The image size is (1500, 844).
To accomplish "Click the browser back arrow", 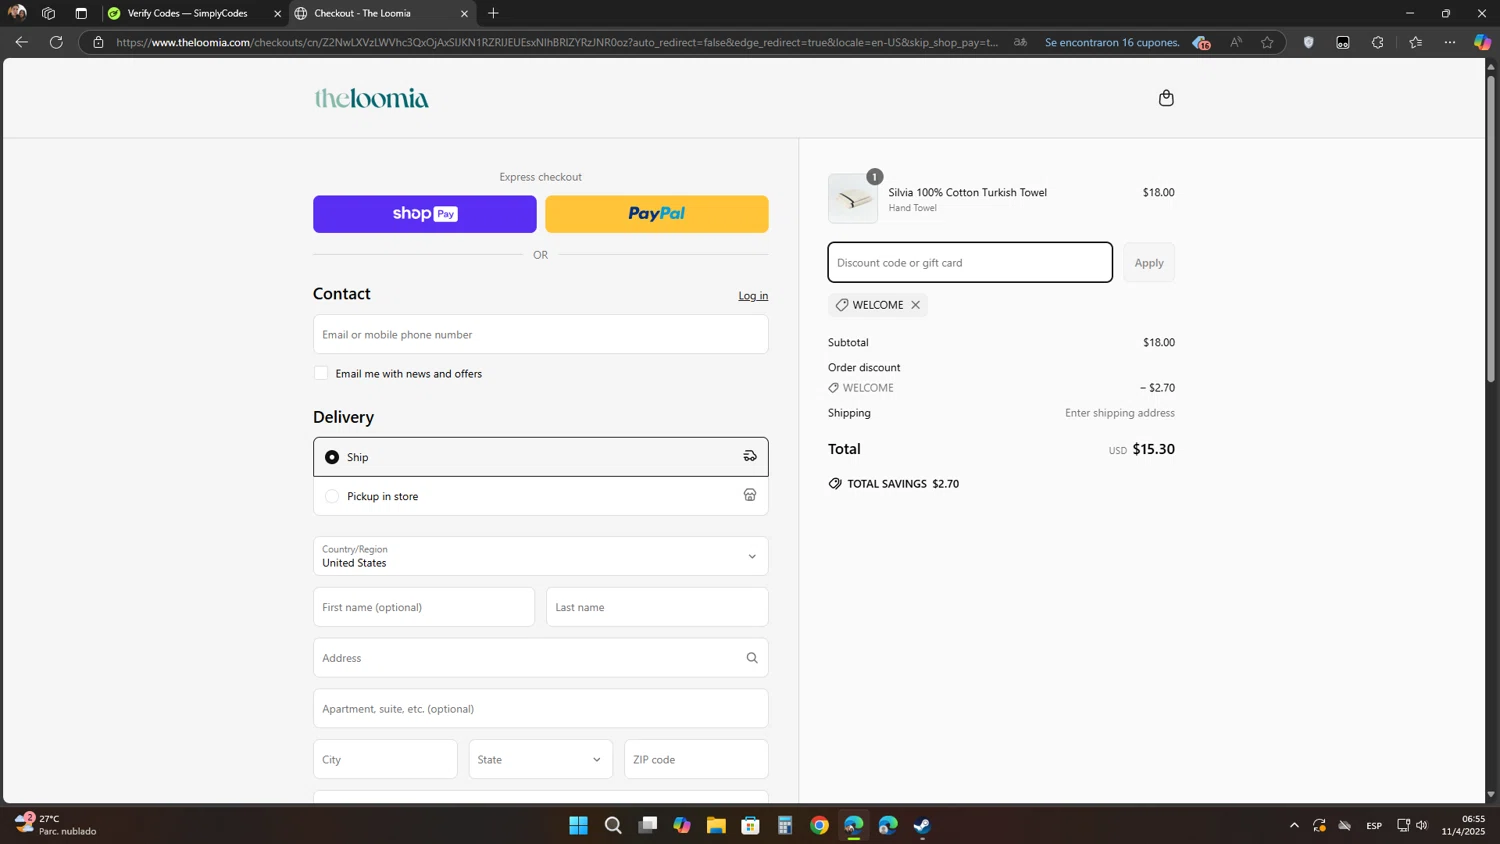I will [x=21, y=42].
